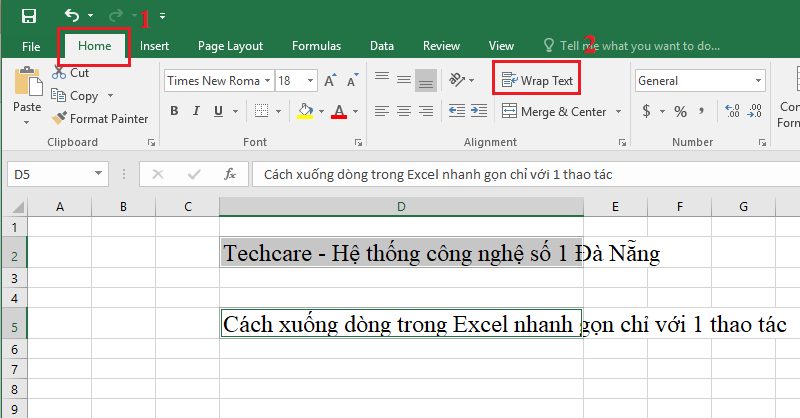
Task: Open underline style dropdown arrow
Action: pyautogui.click(x=235, y=111)
